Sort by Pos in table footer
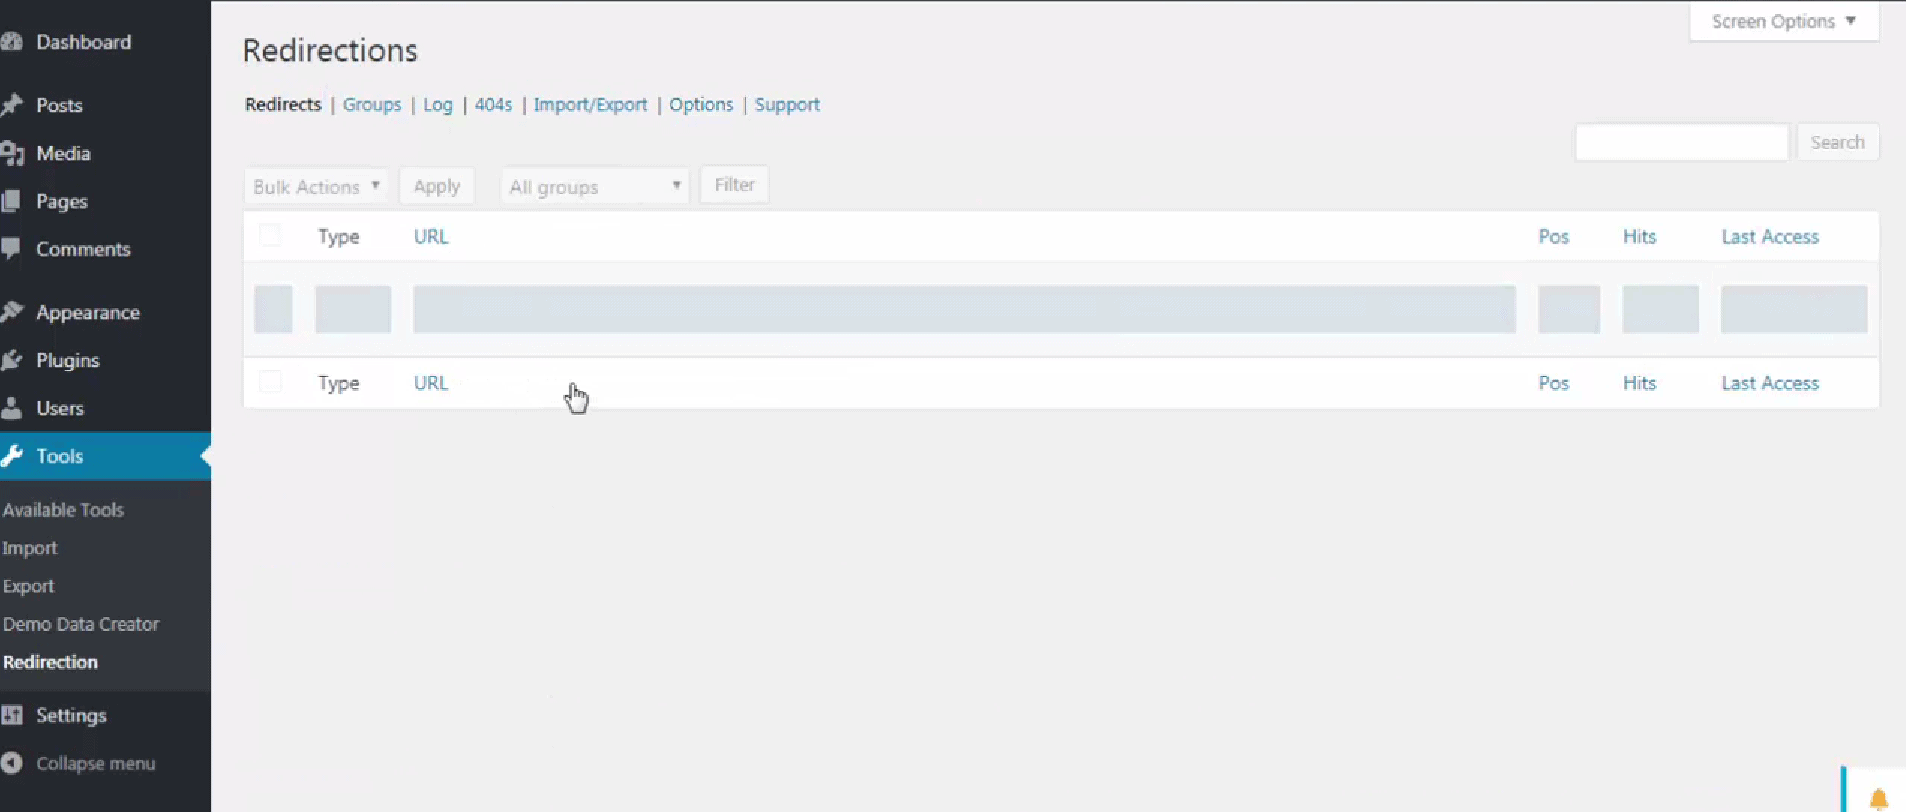This screenshot has width=1906, height=812. point(1554,382)
